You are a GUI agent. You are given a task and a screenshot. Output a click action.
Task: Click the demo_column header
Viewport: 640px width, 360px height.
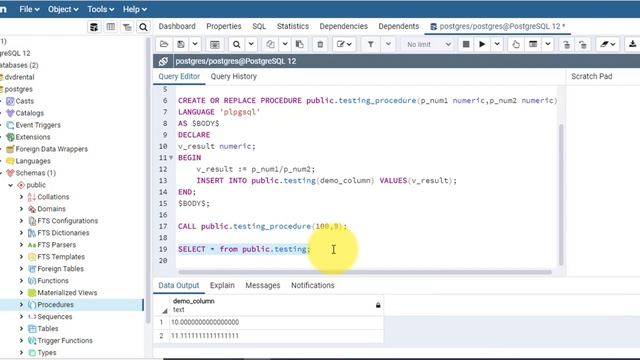(x=276, y=305)
